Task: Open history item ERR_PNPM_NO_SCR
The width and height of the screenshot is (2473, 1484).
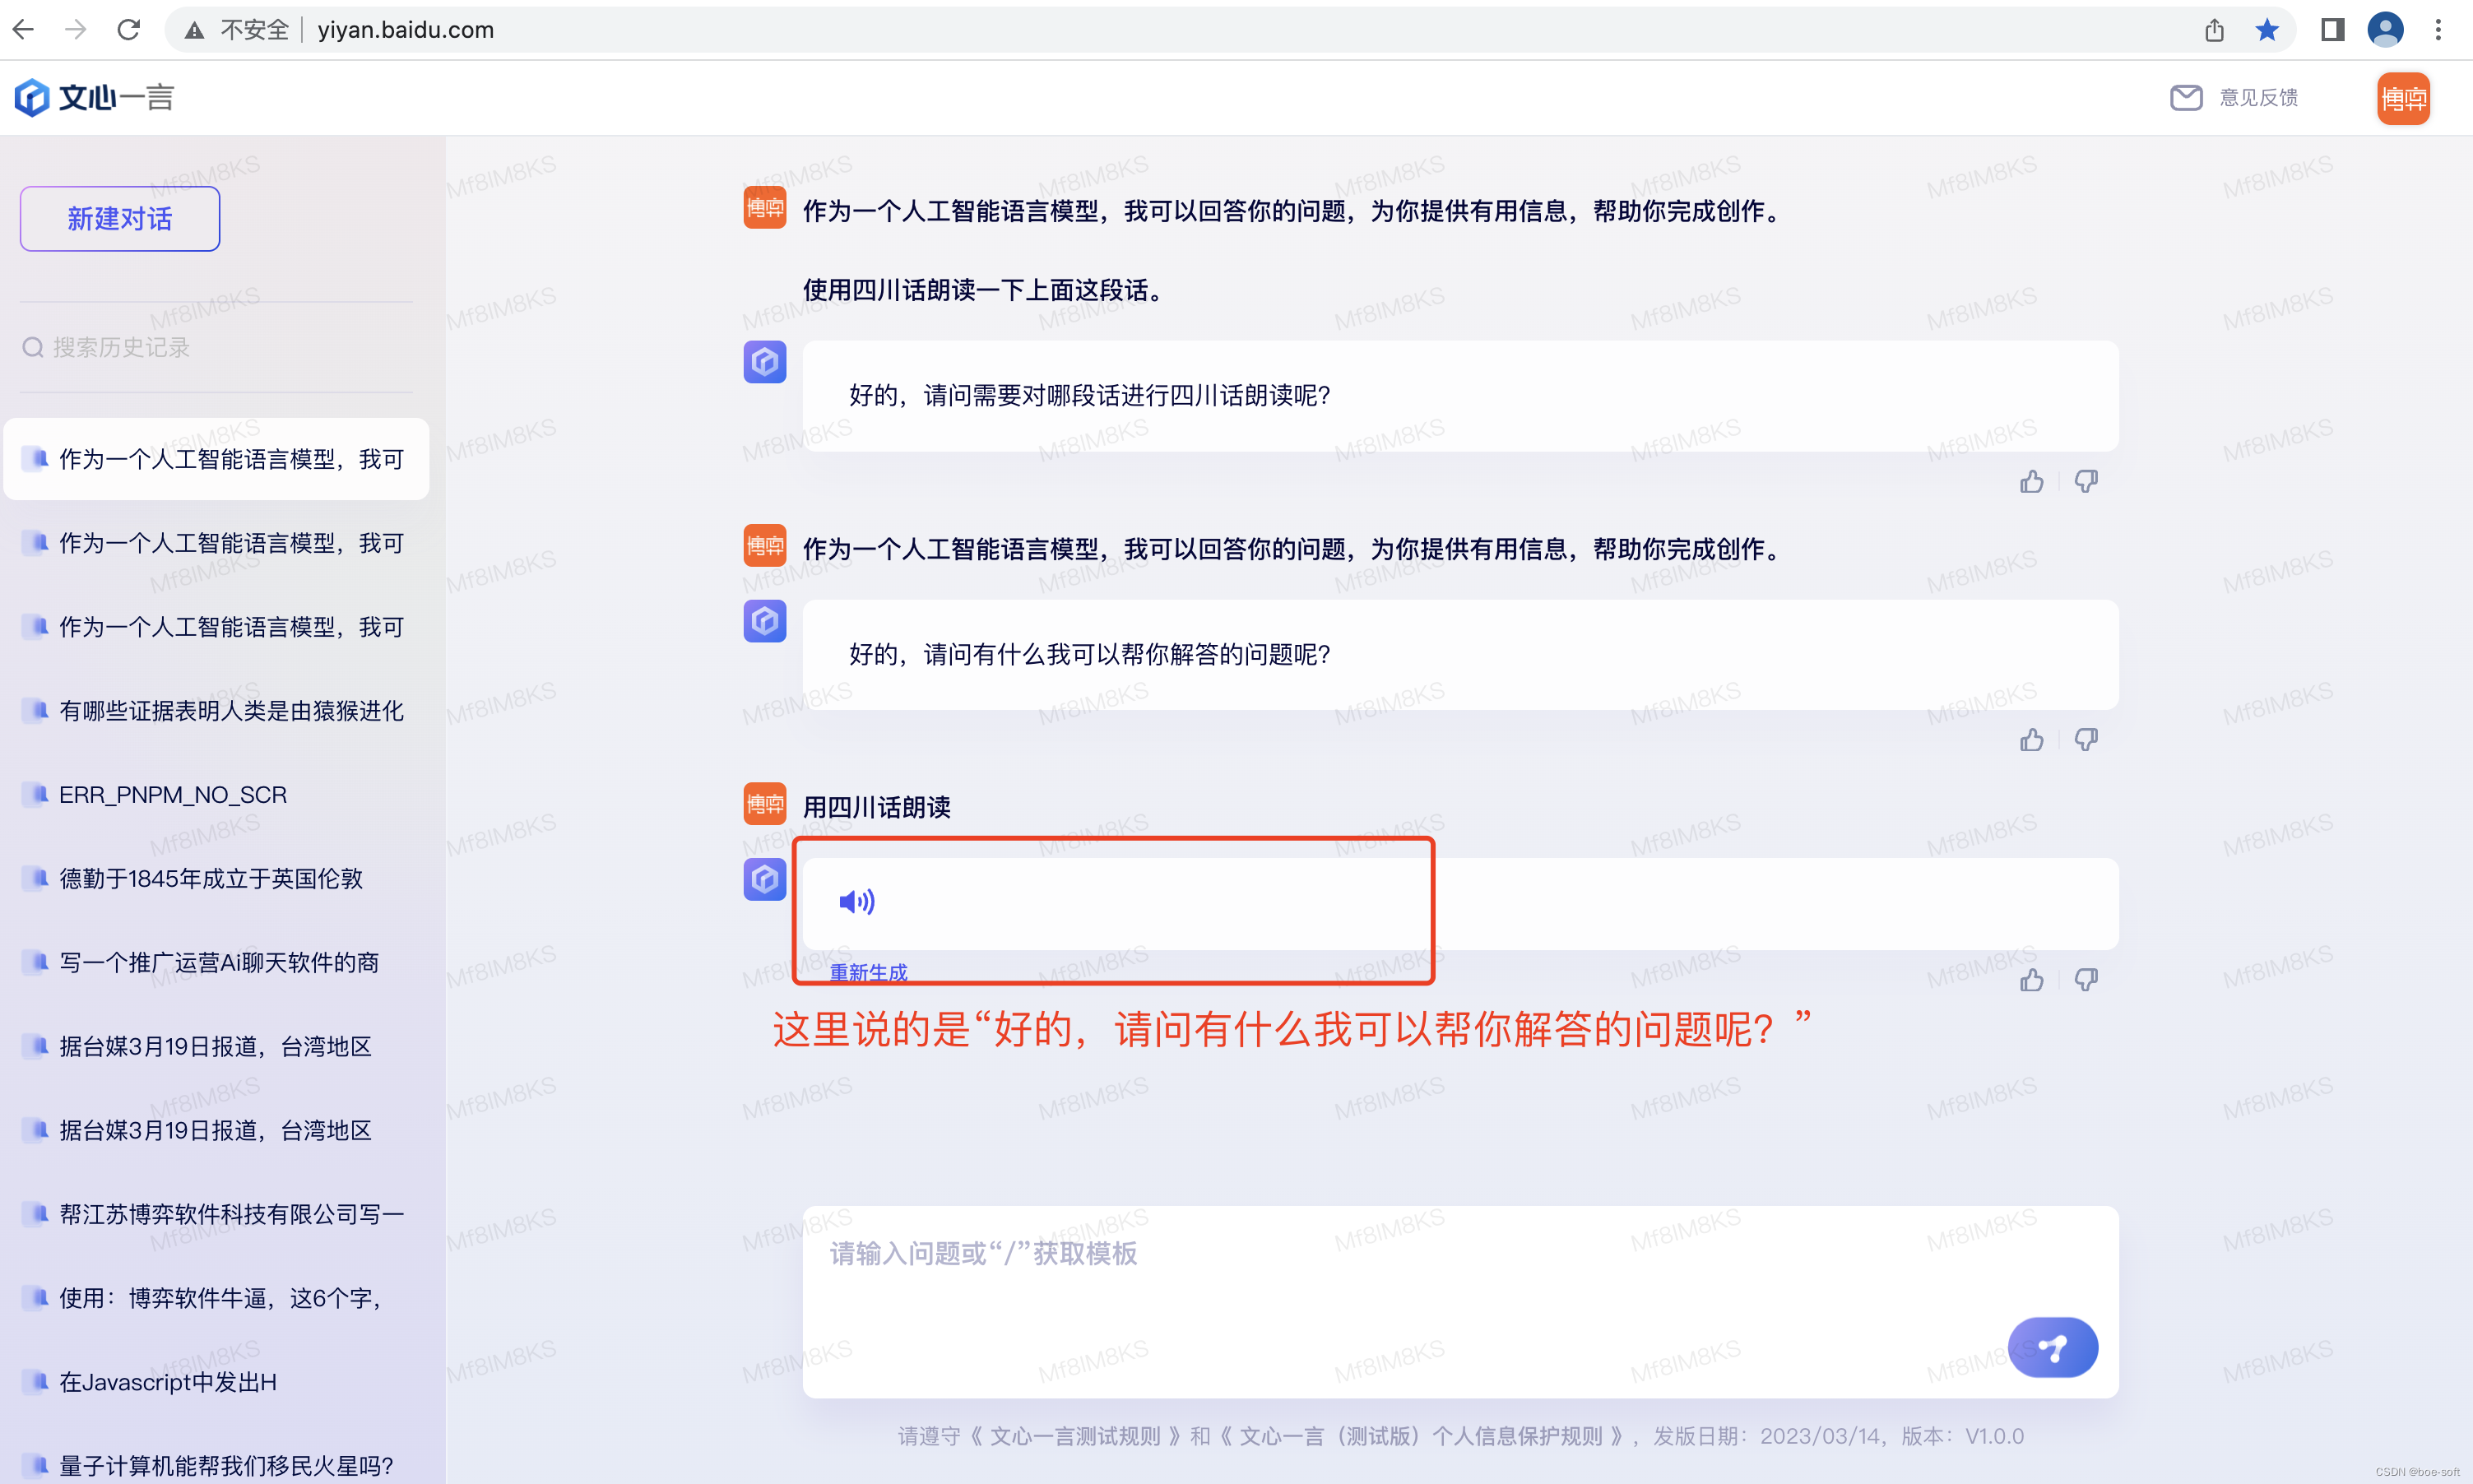Action: coord(217,795)
